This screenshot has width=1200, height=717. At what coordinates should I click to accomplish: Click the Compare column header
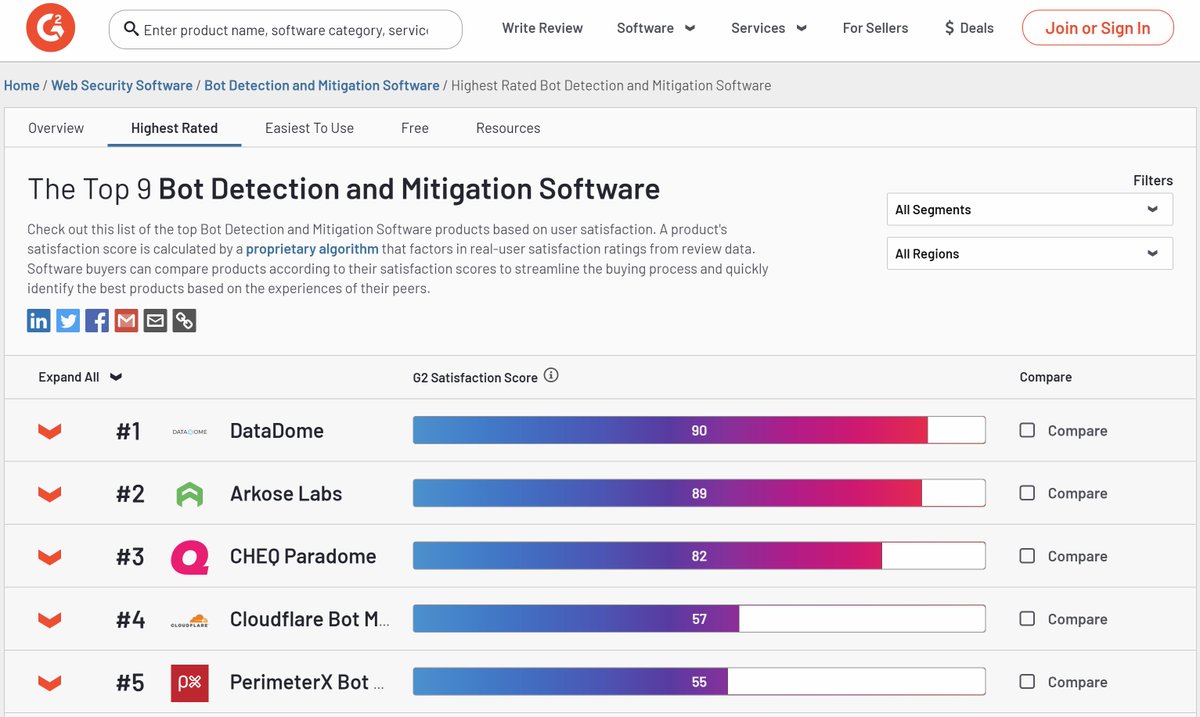click(x=1046, y=377)
